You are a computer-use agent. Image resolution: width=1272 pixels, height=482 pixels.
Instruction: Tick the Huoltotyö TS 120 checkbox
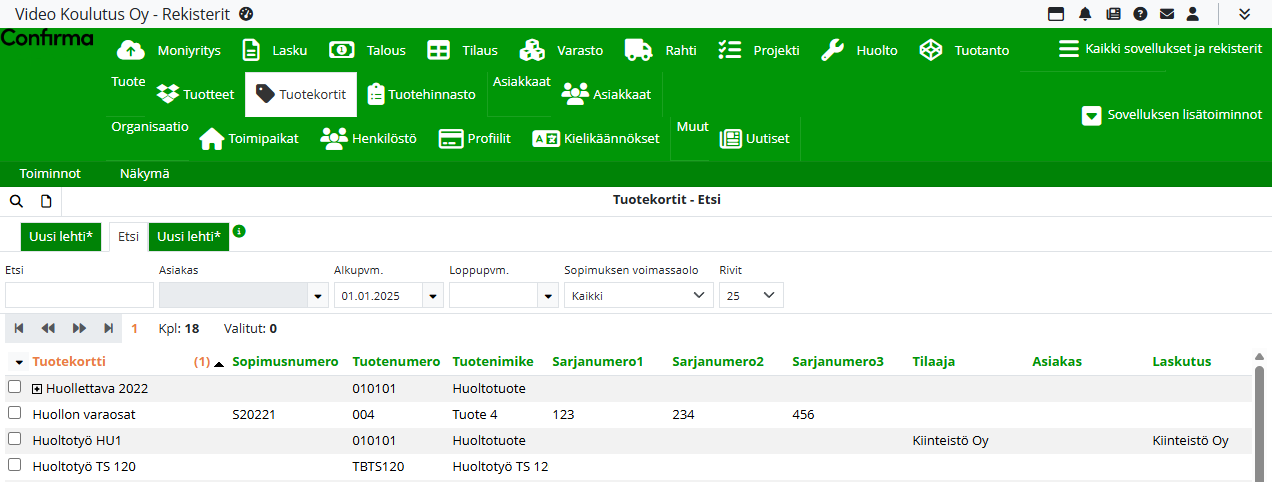pos(14,465)
